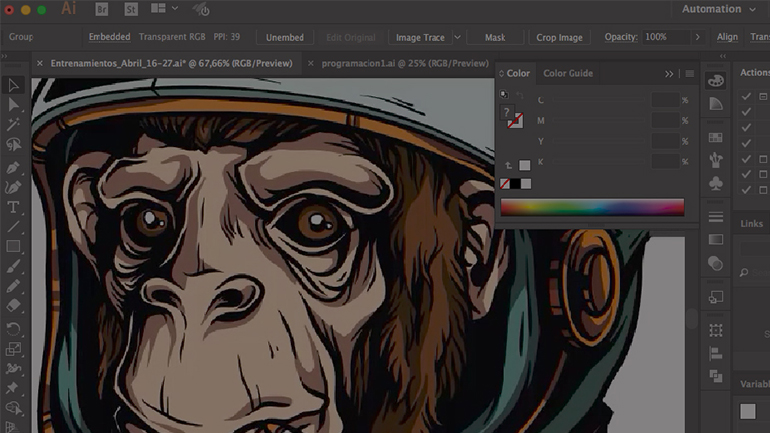770x433 pixels.
Task: Open the Swatches panel dock icon
Action: point(715,137)
